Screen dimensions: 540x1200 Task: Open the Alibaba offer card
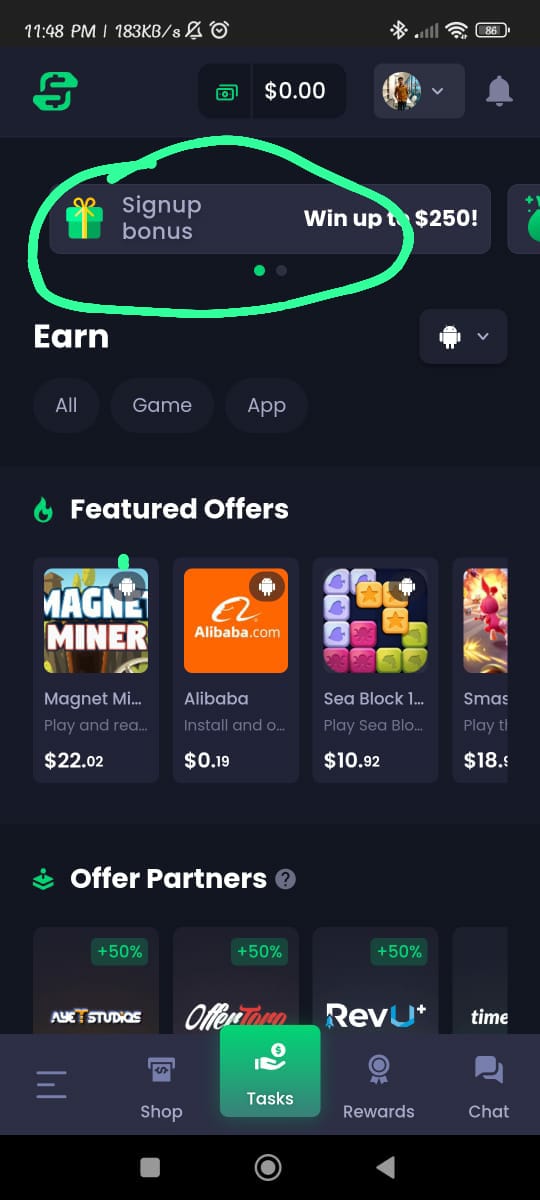click(236, 670)
